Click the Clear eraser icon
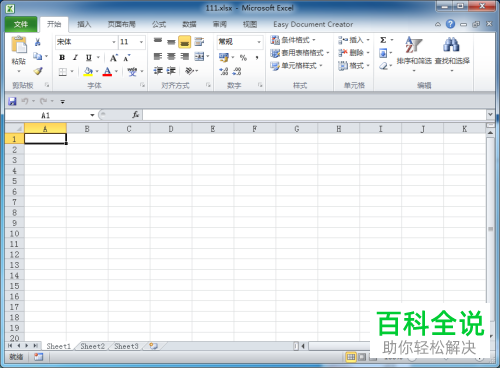Image resolution: width=500 pixels, height=368 pixels. coord(383,66)
